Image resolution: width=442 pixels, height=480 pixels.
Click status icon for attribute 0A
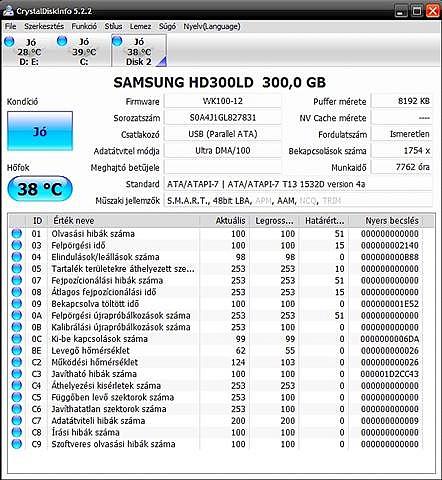(x=17, y=315)
